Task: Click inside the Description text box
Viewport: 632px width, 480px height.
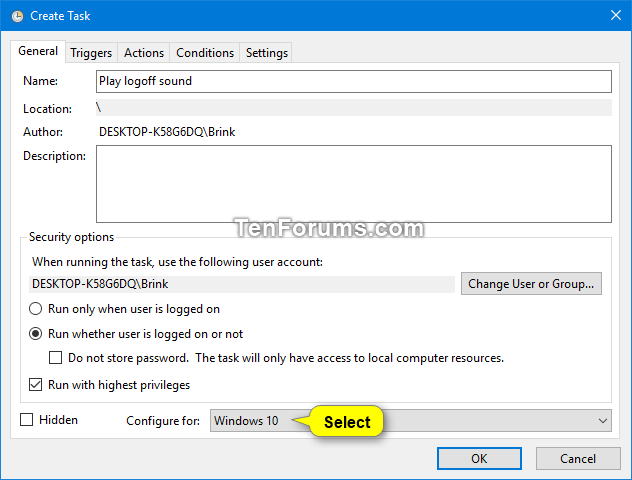Action: [x=353, y=184]
